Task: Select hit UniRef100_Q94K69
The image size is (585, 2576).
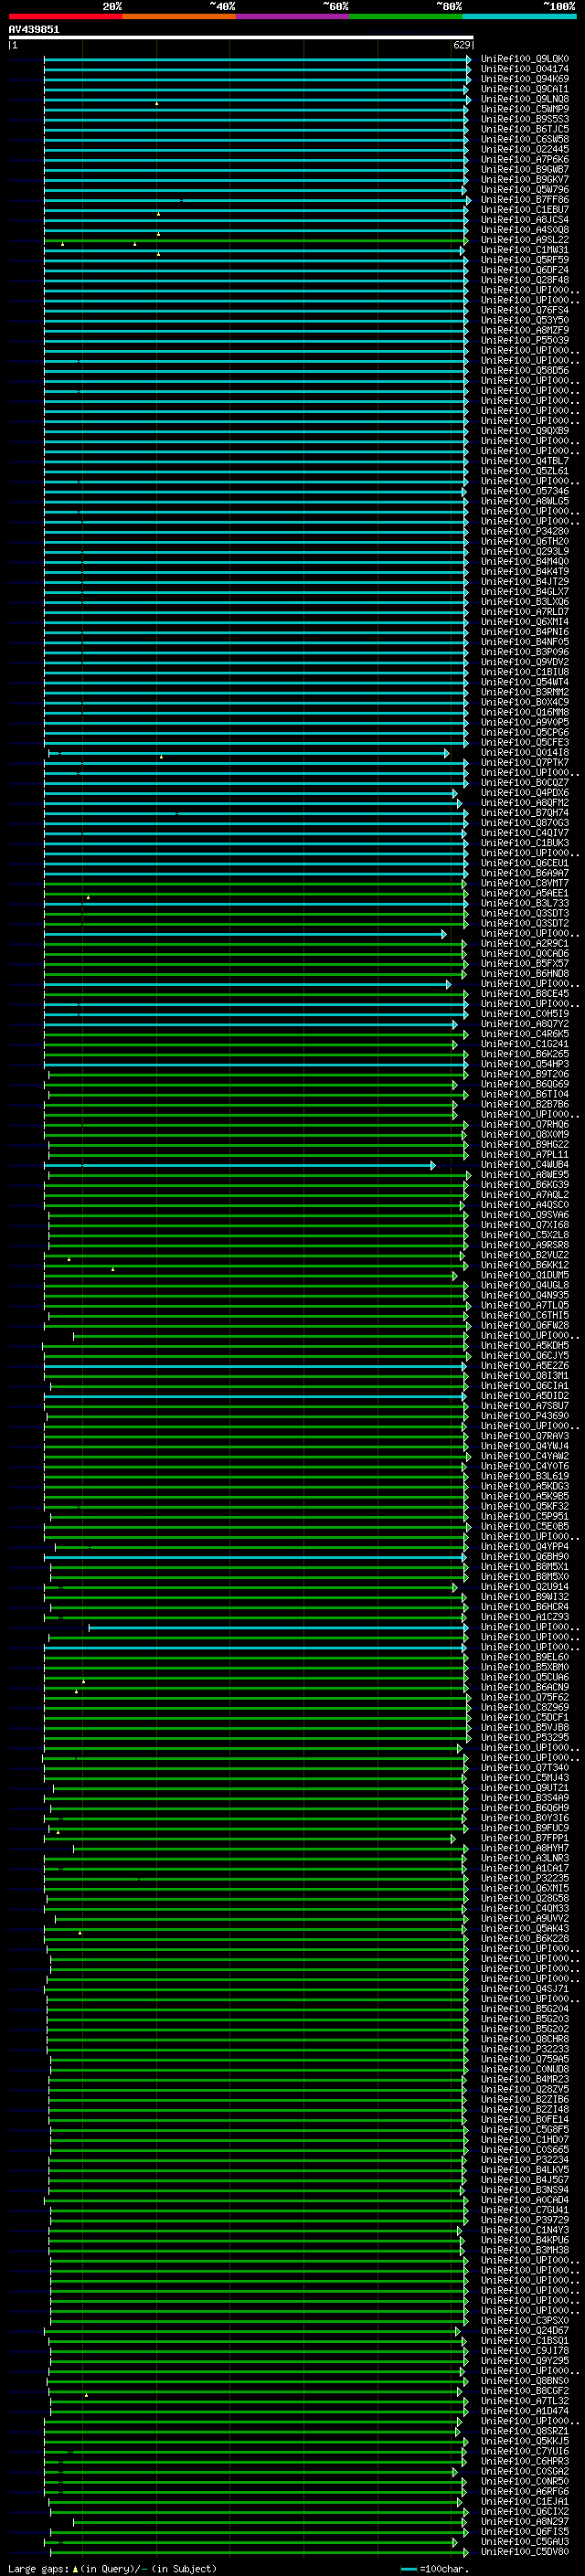Action: coord(525,79)
